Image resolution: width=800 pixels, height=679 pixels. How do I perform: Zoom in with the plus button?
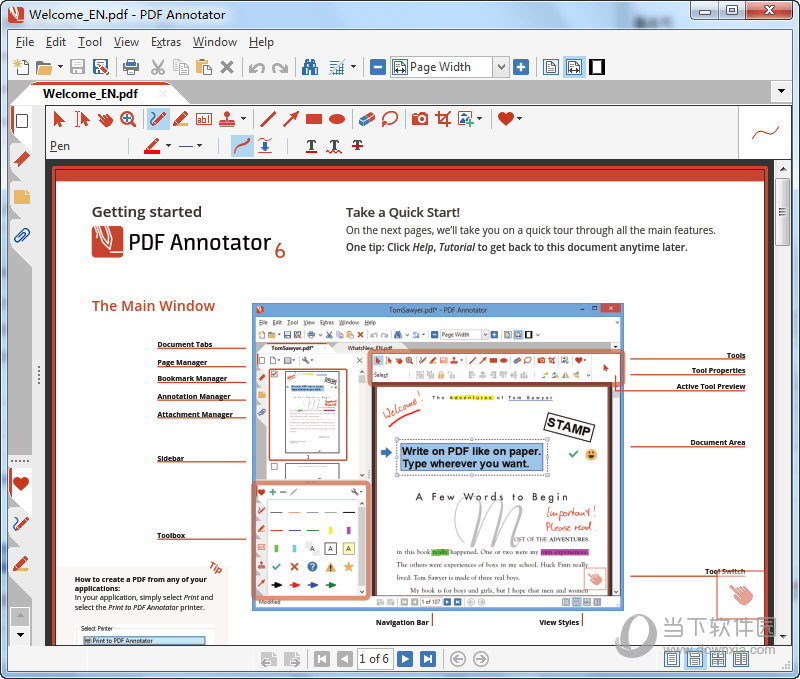[x=521, y=67]
